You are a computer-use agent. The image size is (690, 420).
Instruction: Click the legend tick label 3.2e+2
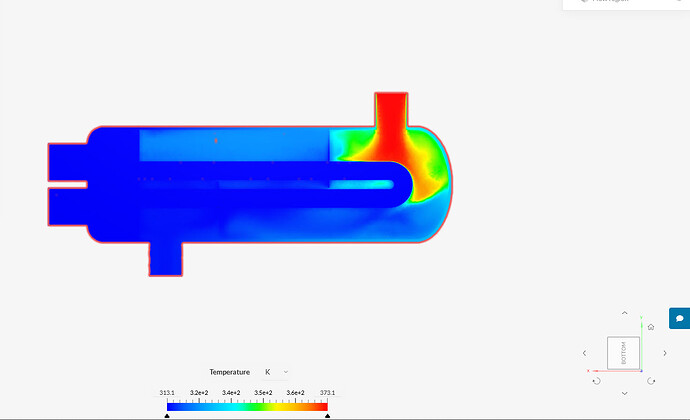coord(199,393)
